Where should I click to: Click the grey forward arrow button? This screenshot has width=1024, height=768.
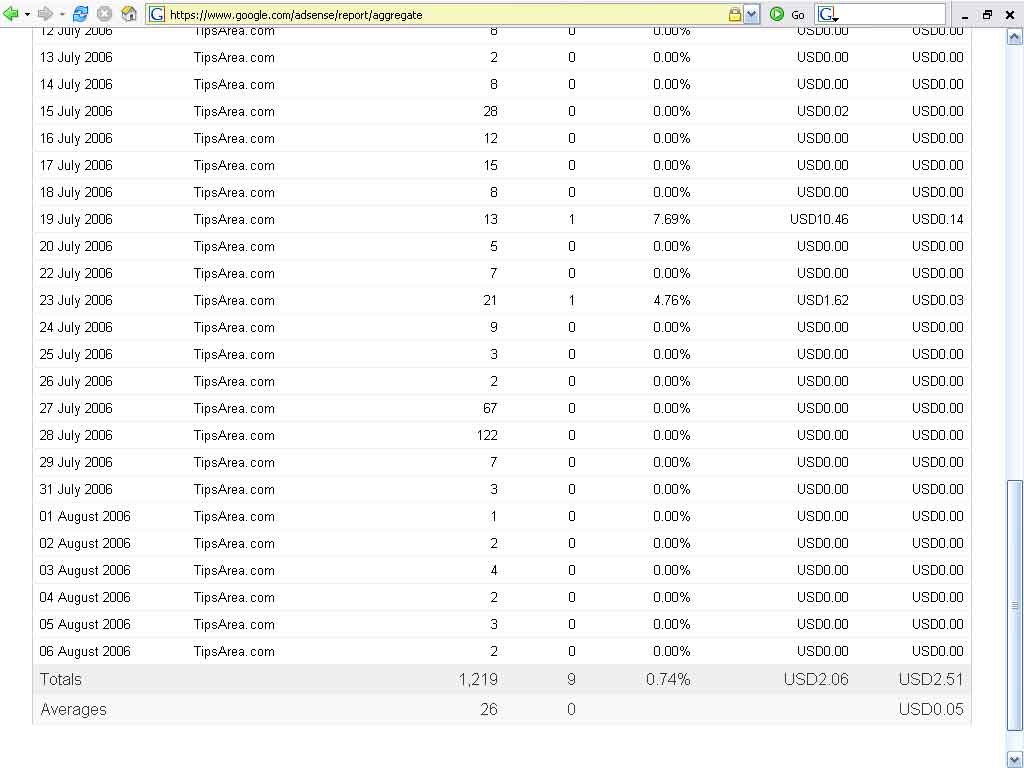45,14
